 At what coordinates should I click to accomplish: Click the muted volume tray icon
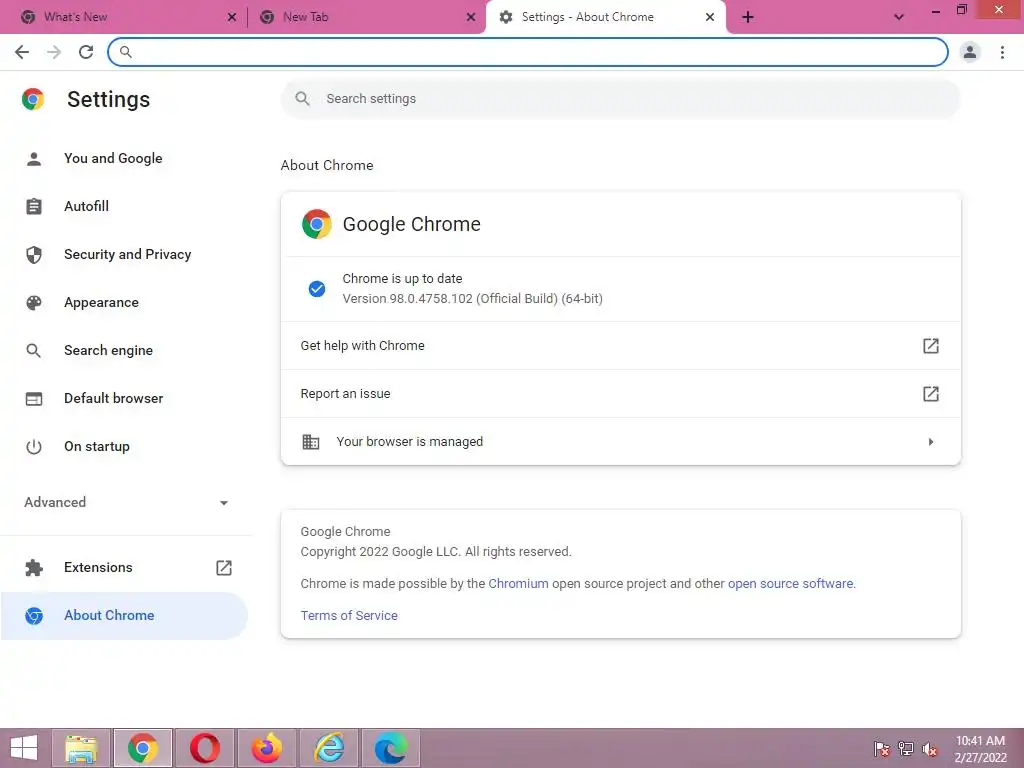point(929,749)
